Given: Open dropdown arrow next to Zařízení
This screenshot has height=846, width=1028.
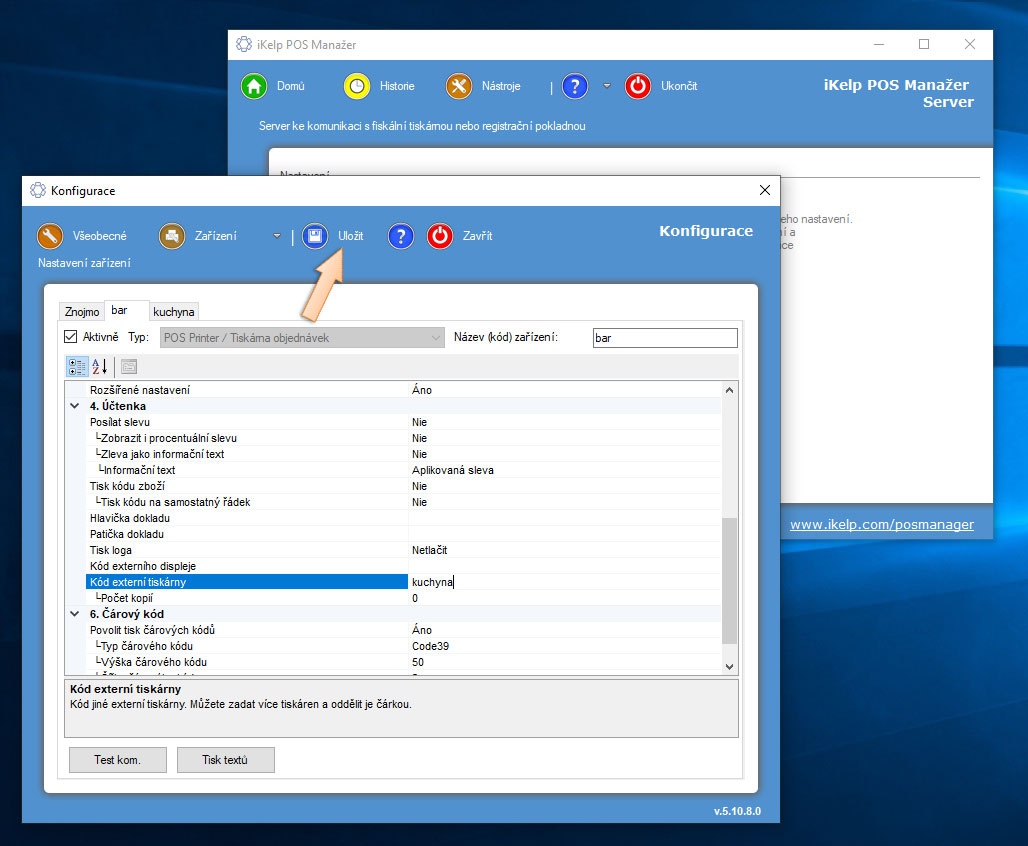Looking at the screenshot, I should (277, 237).
